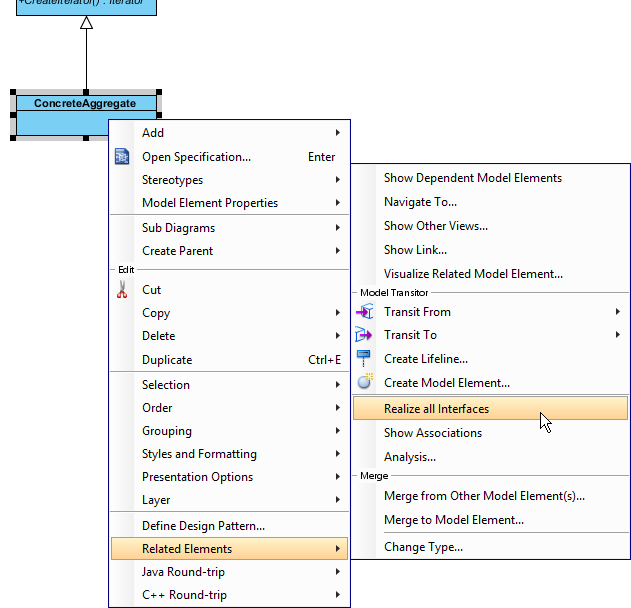Open Styles and Formatting submenu
Screen dimensions: 631x608
pos(229,453)
